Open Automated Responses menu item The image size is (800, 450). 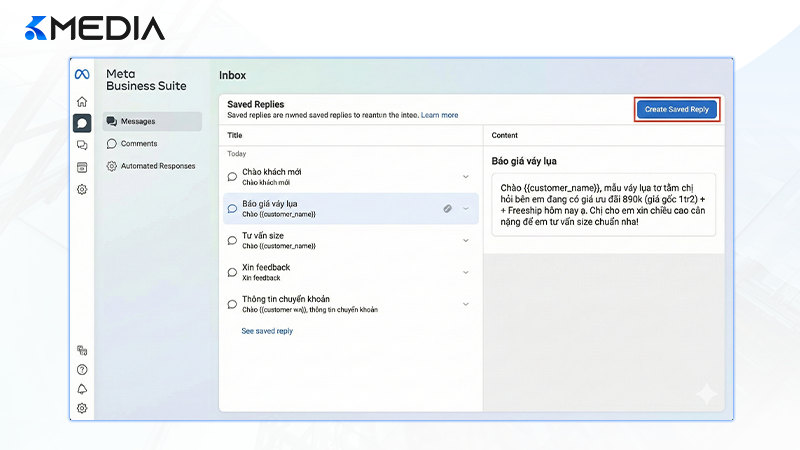pos(152,166)
